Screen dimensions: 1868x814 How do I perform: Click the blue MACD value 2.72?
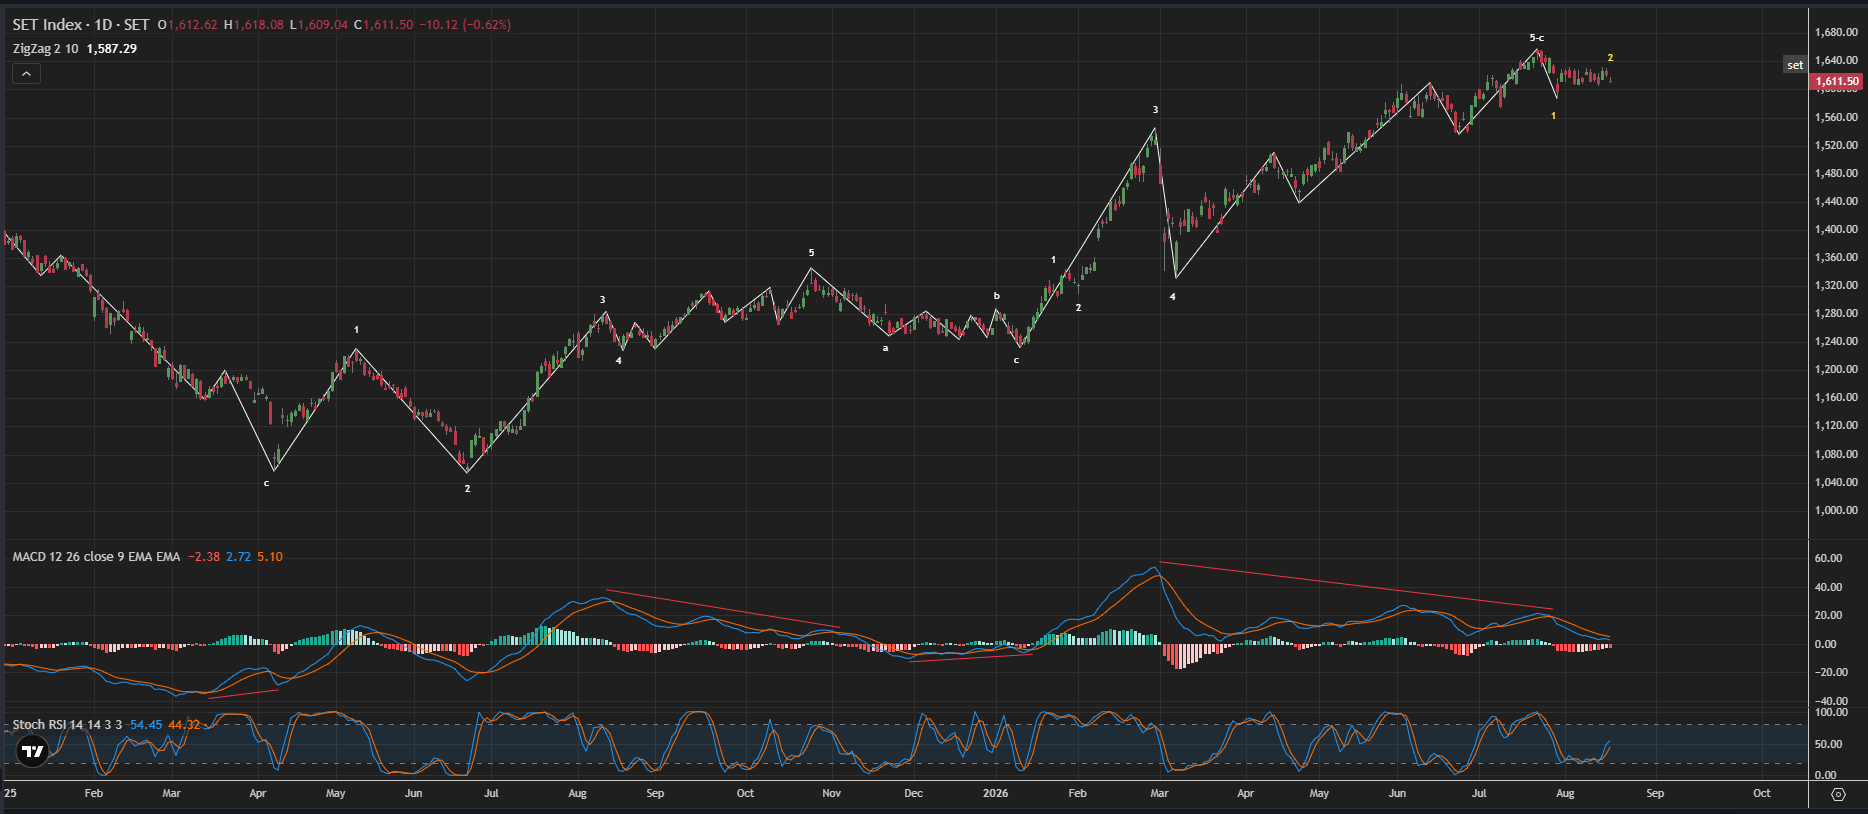coord(238,556)
